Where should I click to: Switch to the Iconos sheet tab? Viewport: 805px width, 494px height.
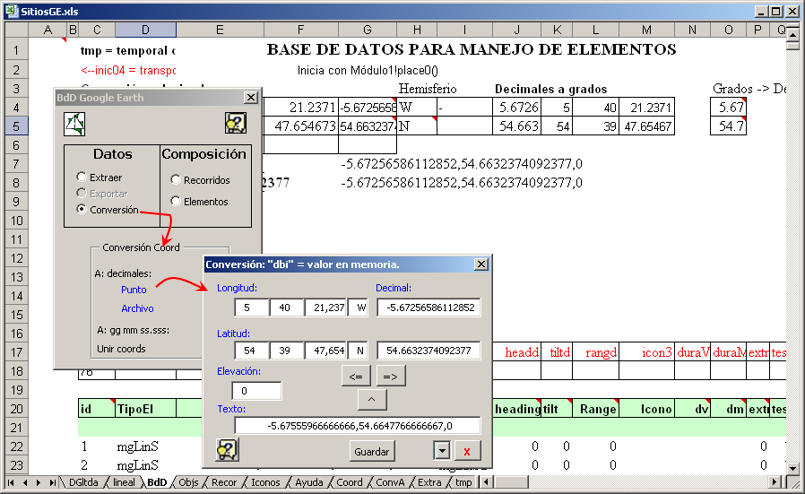coord(265,482)
